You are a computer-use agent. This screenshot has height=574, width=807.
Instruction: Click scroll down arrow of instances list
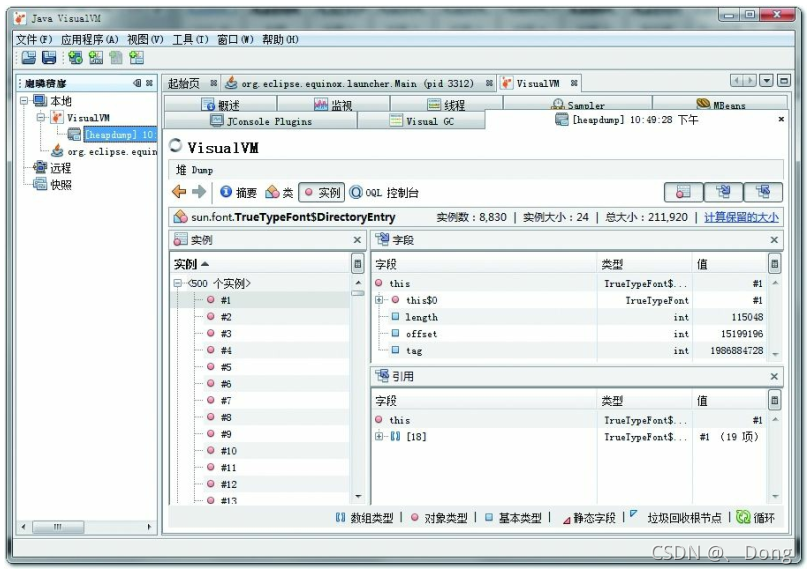point(358,497)
